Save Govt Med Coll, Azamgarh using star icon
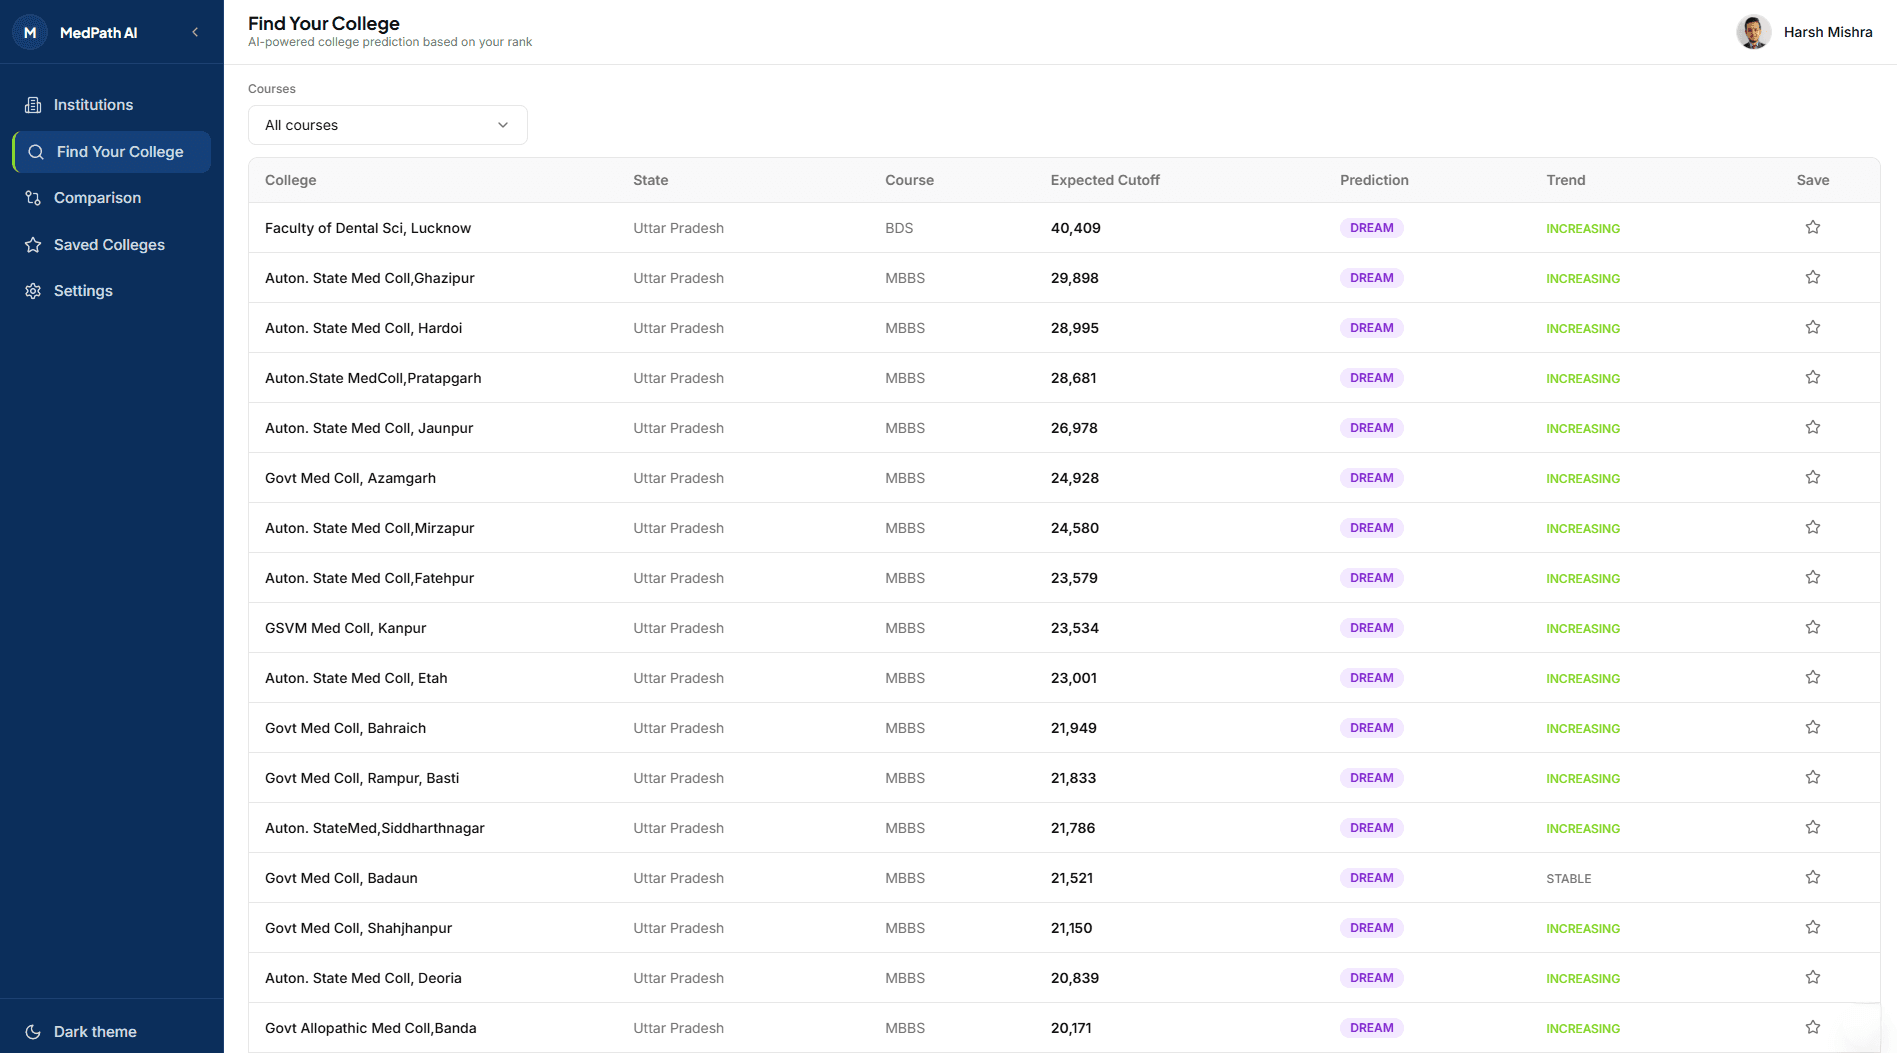The image size is (1897, 1053). coord(1812,478)
